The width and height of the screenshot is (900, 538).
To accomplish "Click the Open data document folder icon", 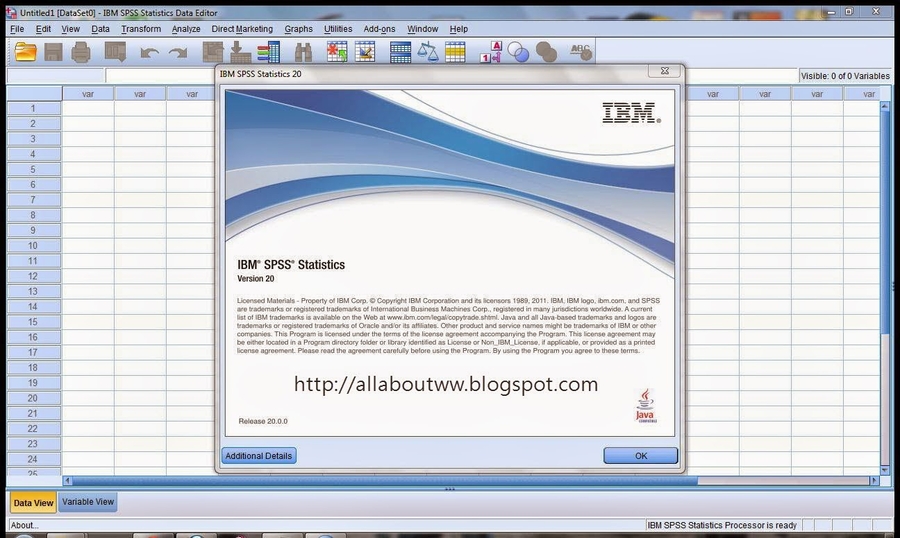I will tap(24, 51).
